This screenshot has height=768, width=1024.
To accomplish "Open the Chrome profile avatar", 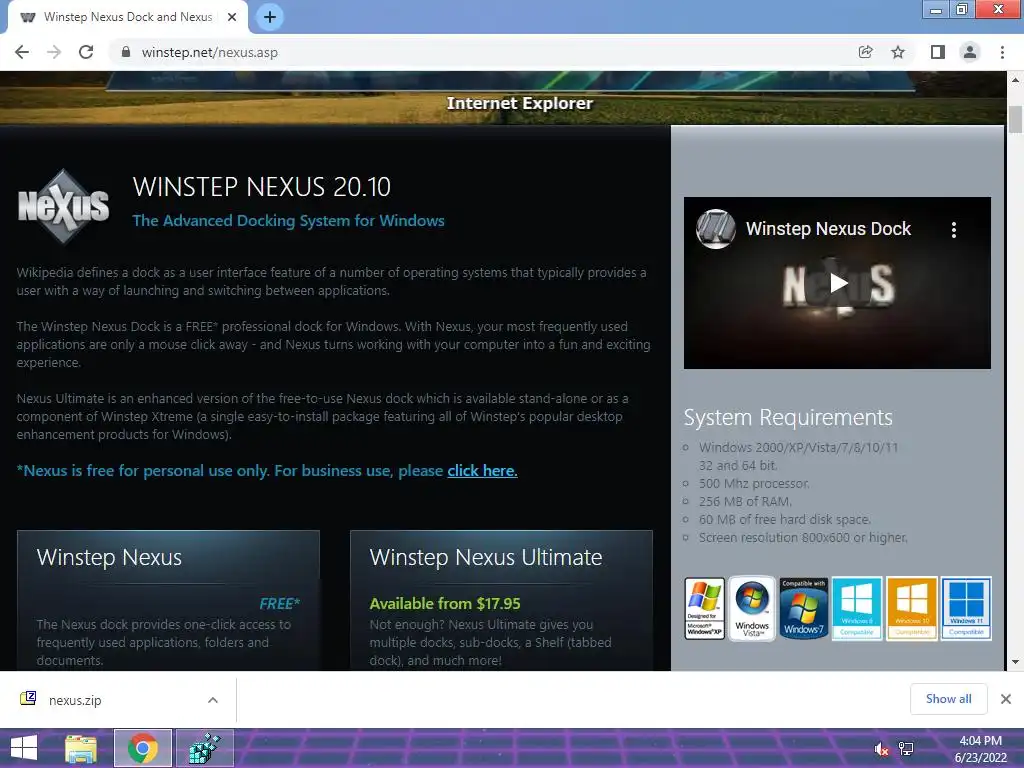I will pos(970,52).
